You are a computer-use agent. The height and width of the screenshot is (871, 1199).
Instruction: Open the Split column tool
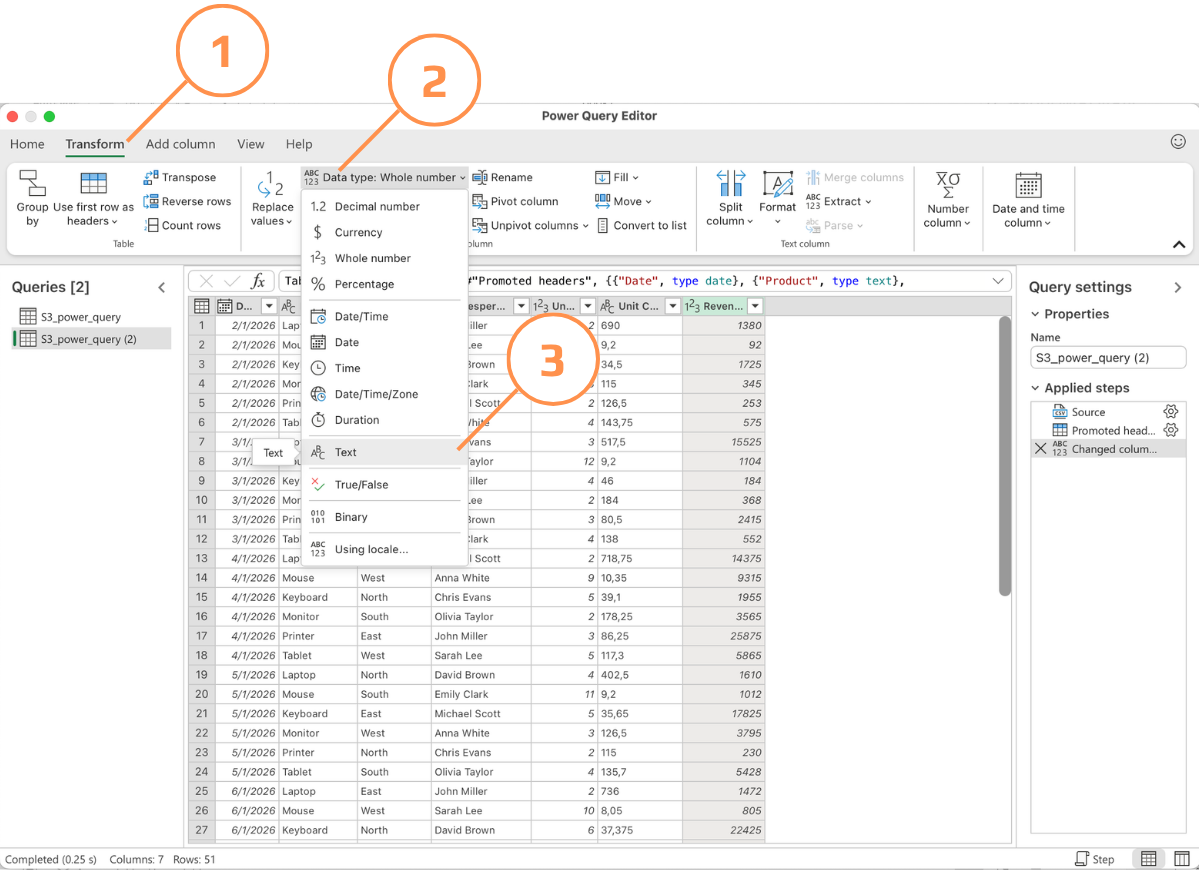click(x=730, y=199)
